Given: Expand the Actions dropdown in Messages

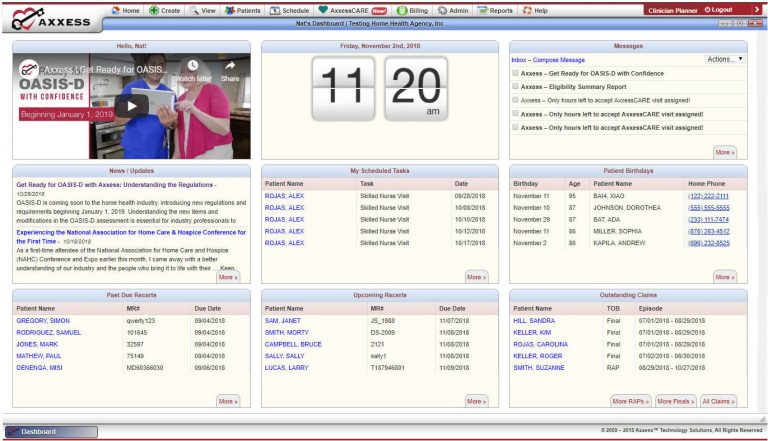Looking at the screenshot, I should [x=724, y=60].
